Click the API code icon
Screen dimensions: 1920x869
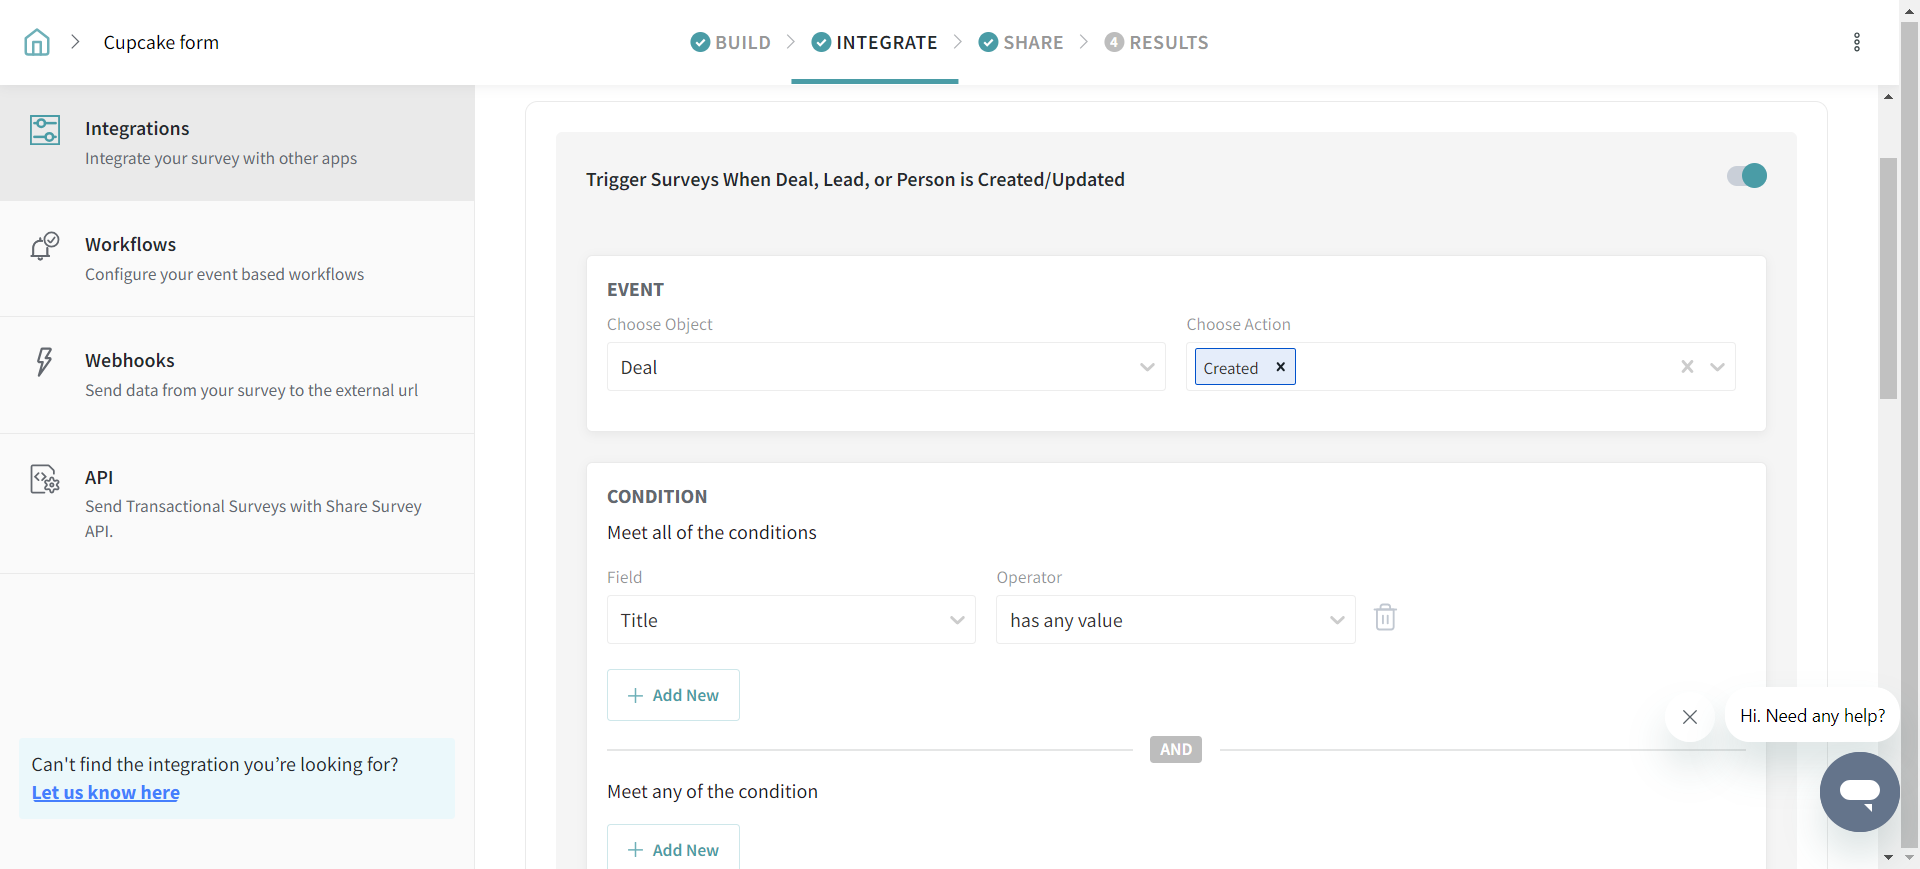(45, 480)
